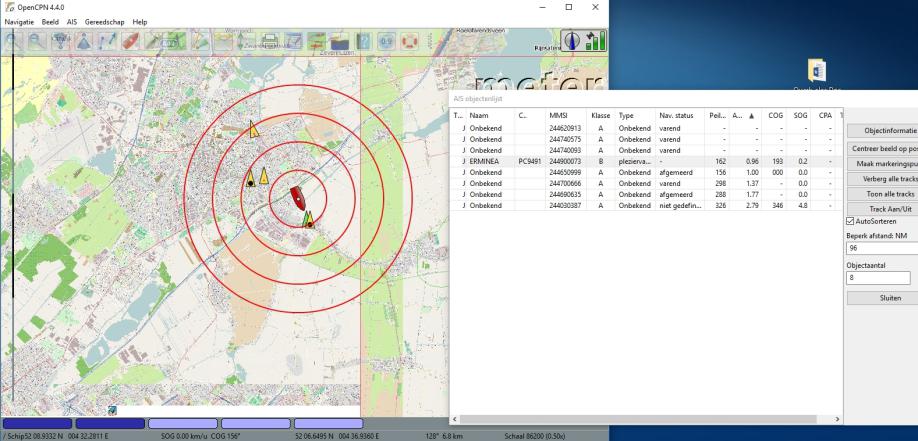Select the red own-ship symbol on chart
This screenshot has width=918, height=441.
click(x=297, y=198)
